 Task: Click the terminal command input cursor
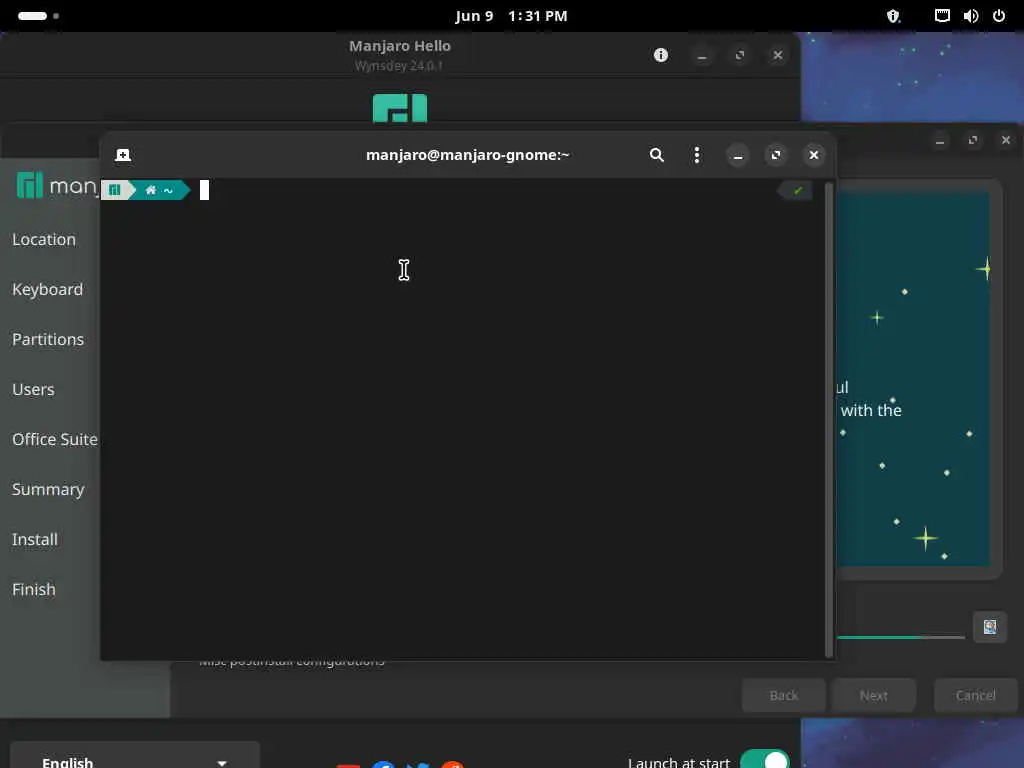pos(204,190)
